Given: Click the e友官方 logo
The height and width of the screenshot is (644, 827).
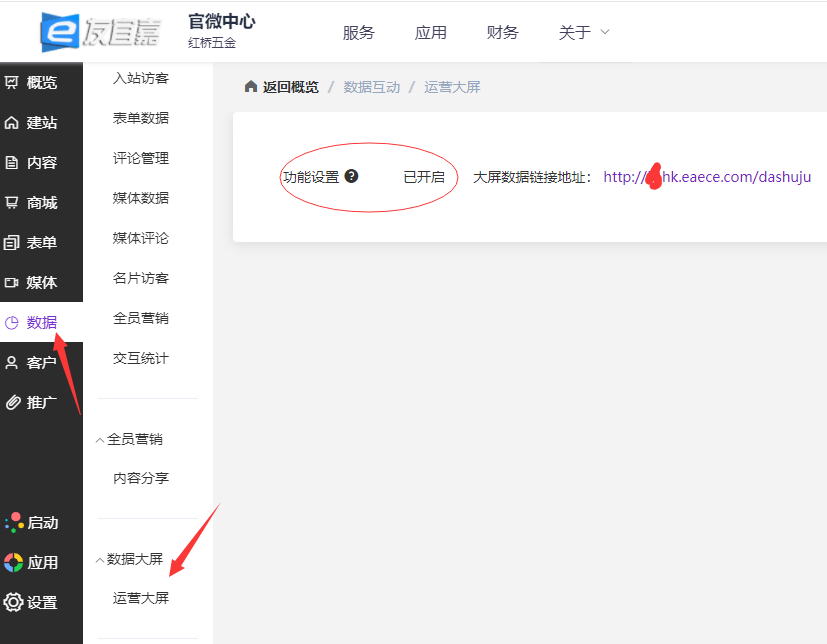Looking at the screenshot, I should pyautogui.click(x=100, y=32).
